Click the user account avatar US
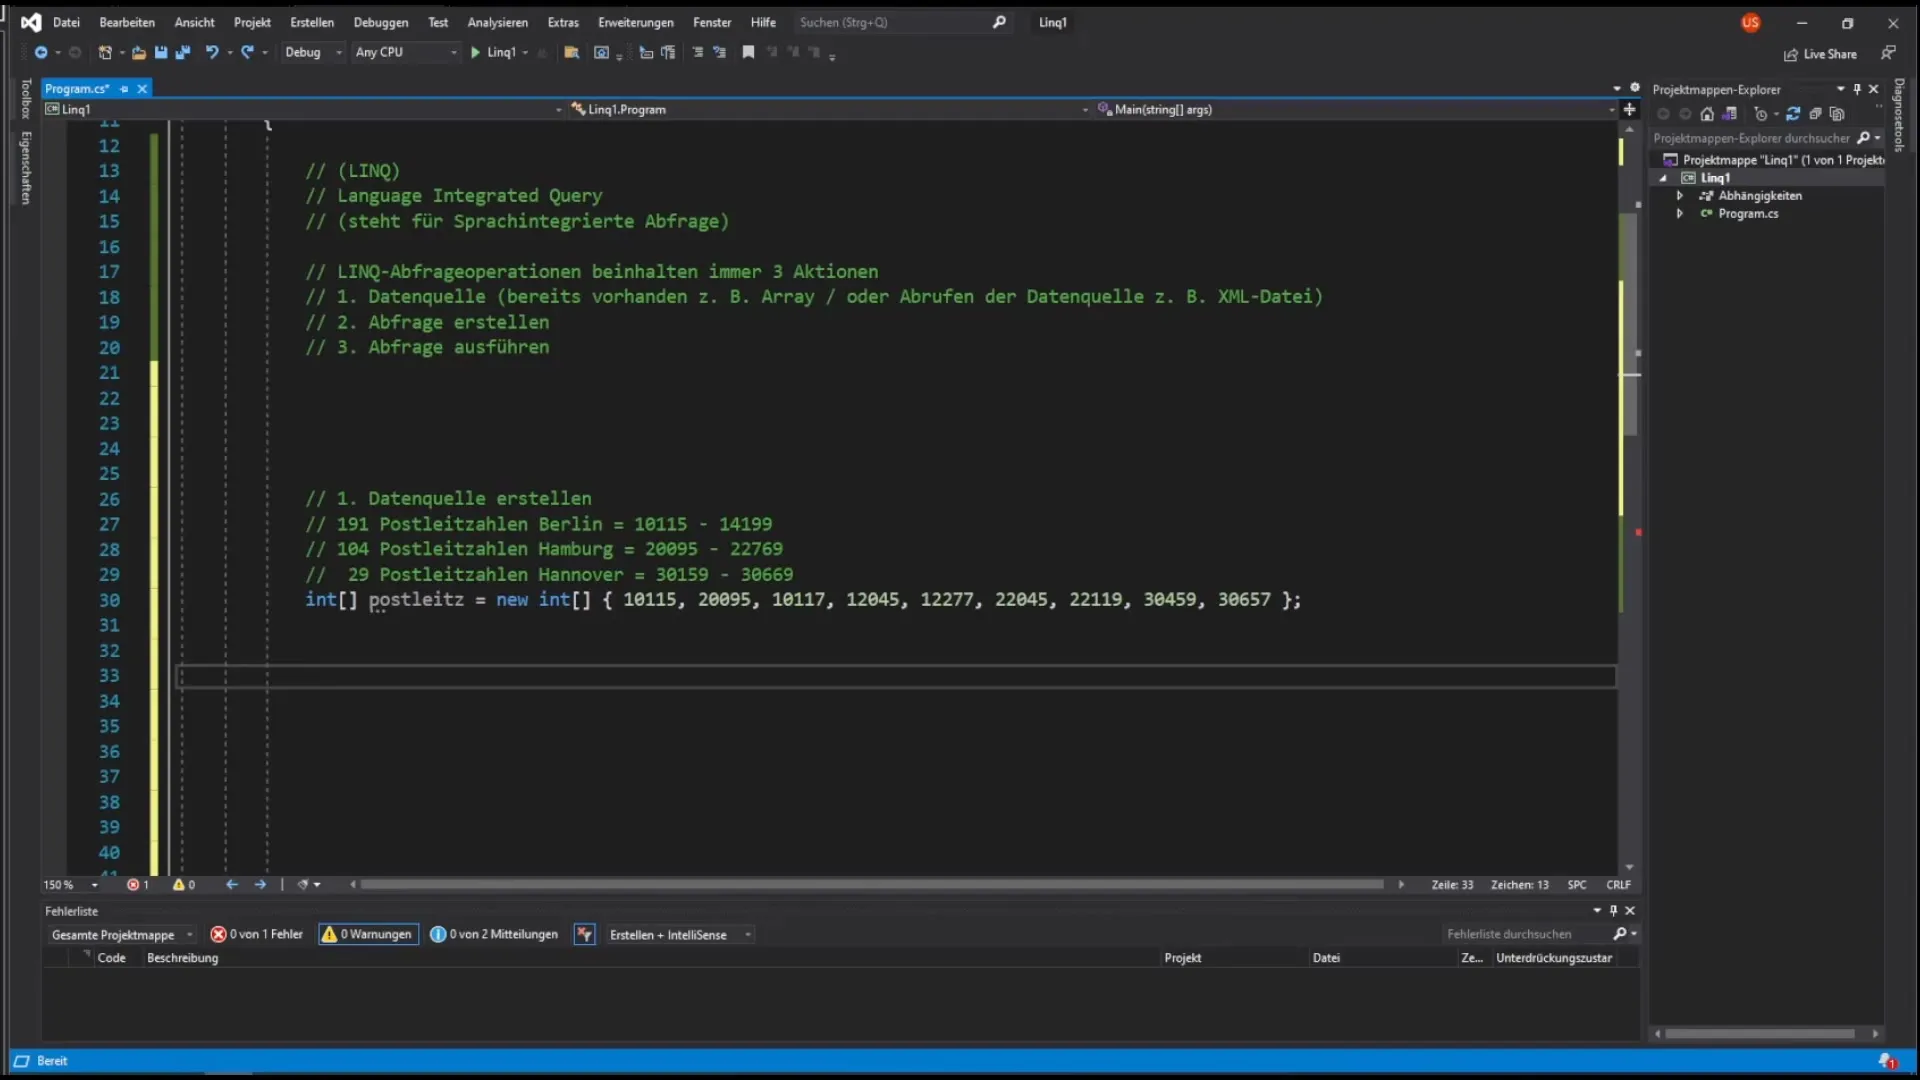Image resolution: width=1920 pixels, height=1080 pixels. [1750, 22]
